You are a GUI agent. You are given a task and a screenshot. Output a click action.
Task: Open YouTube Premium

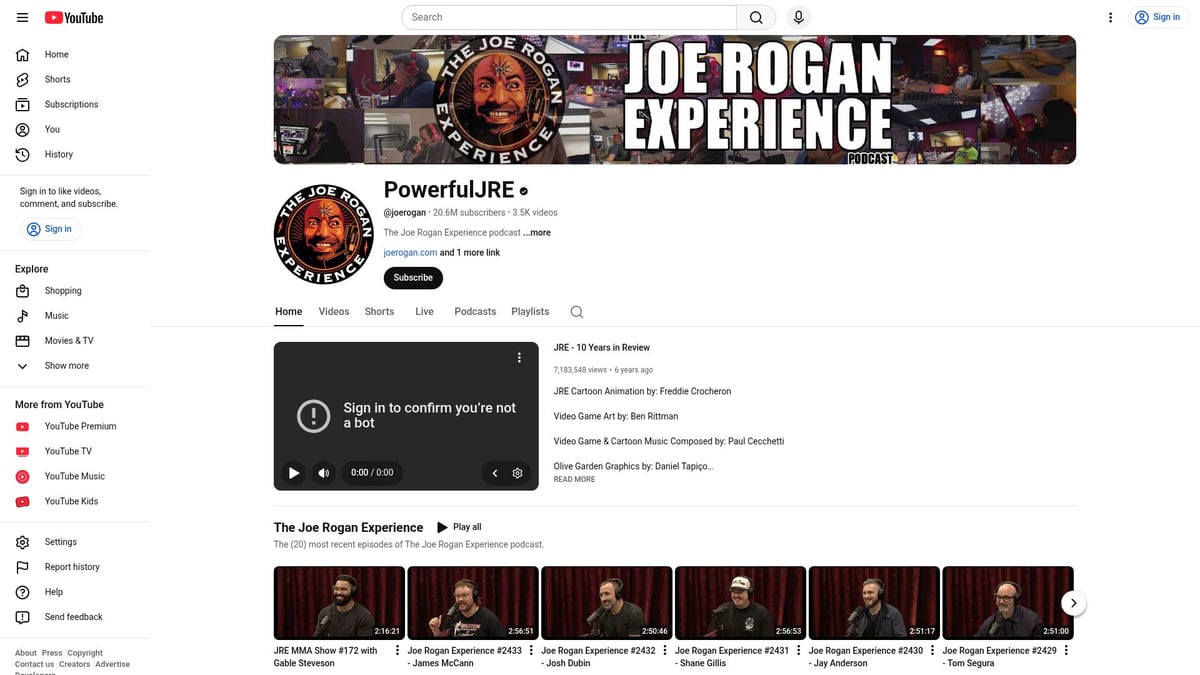click(x=75, y=426)
